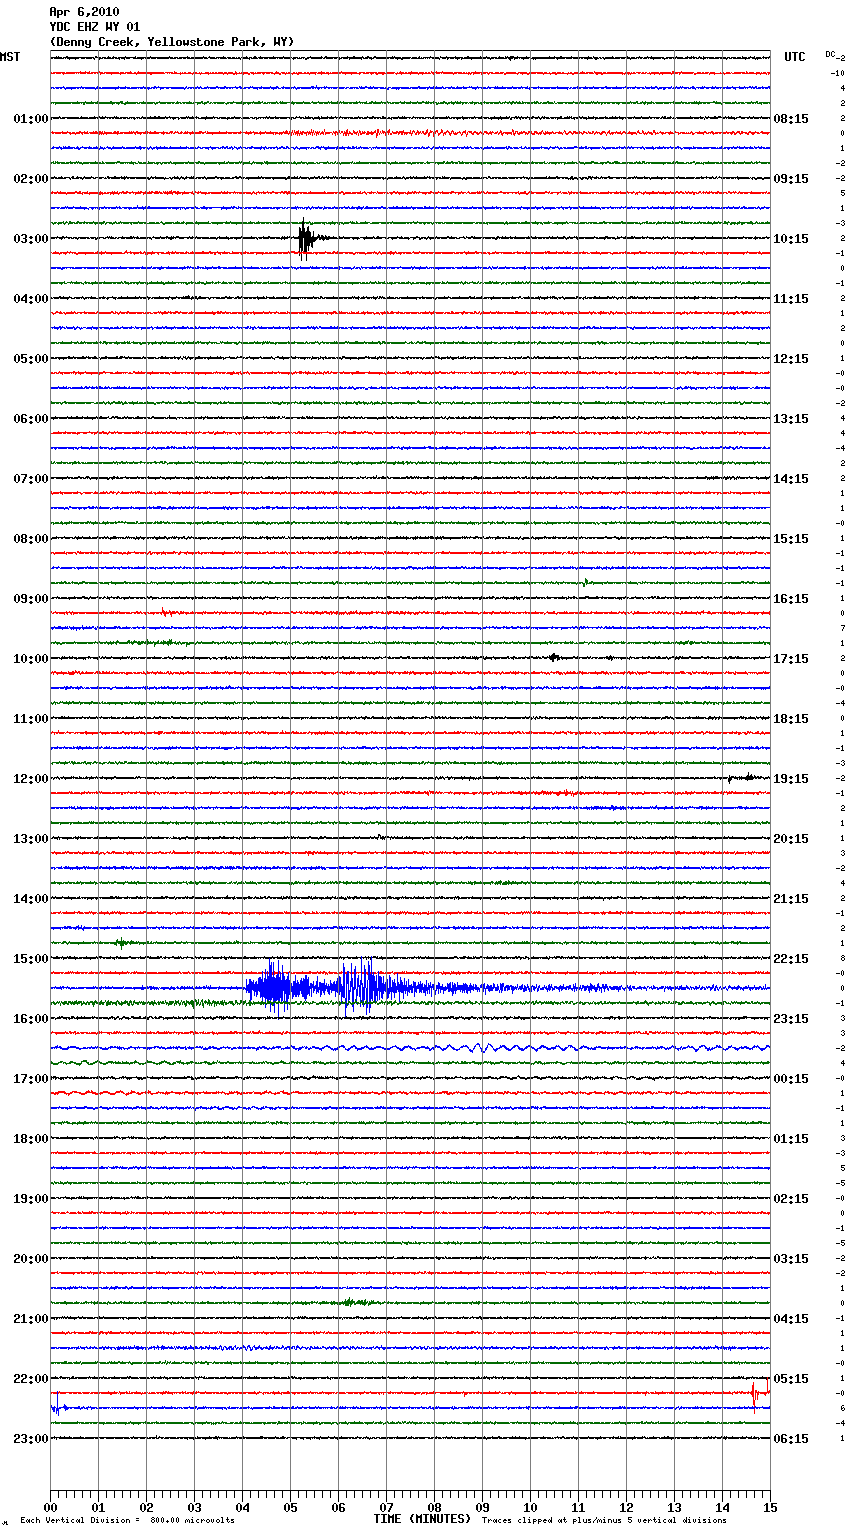Screen dimensions: 850x1534
Task: Click the small green event on the 20:45 trace
Action: point(354,1302)
